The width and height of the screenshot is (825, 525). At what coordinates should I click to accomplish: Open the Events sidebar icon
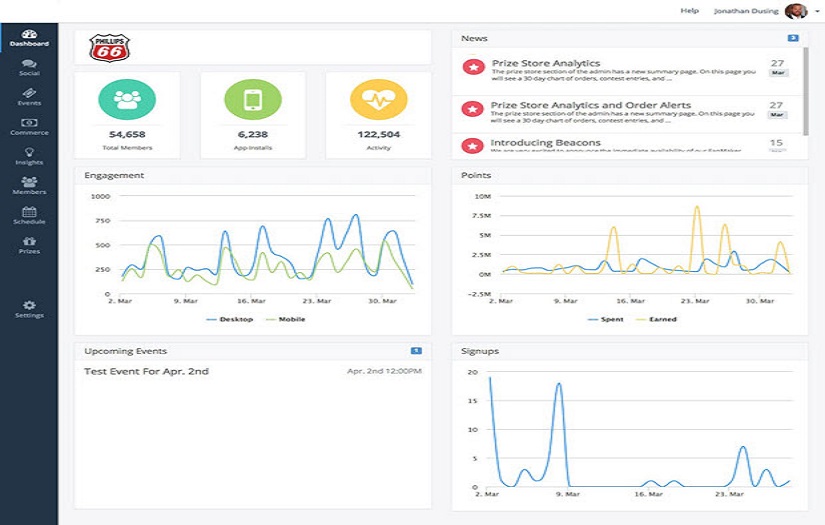point(29,97)
